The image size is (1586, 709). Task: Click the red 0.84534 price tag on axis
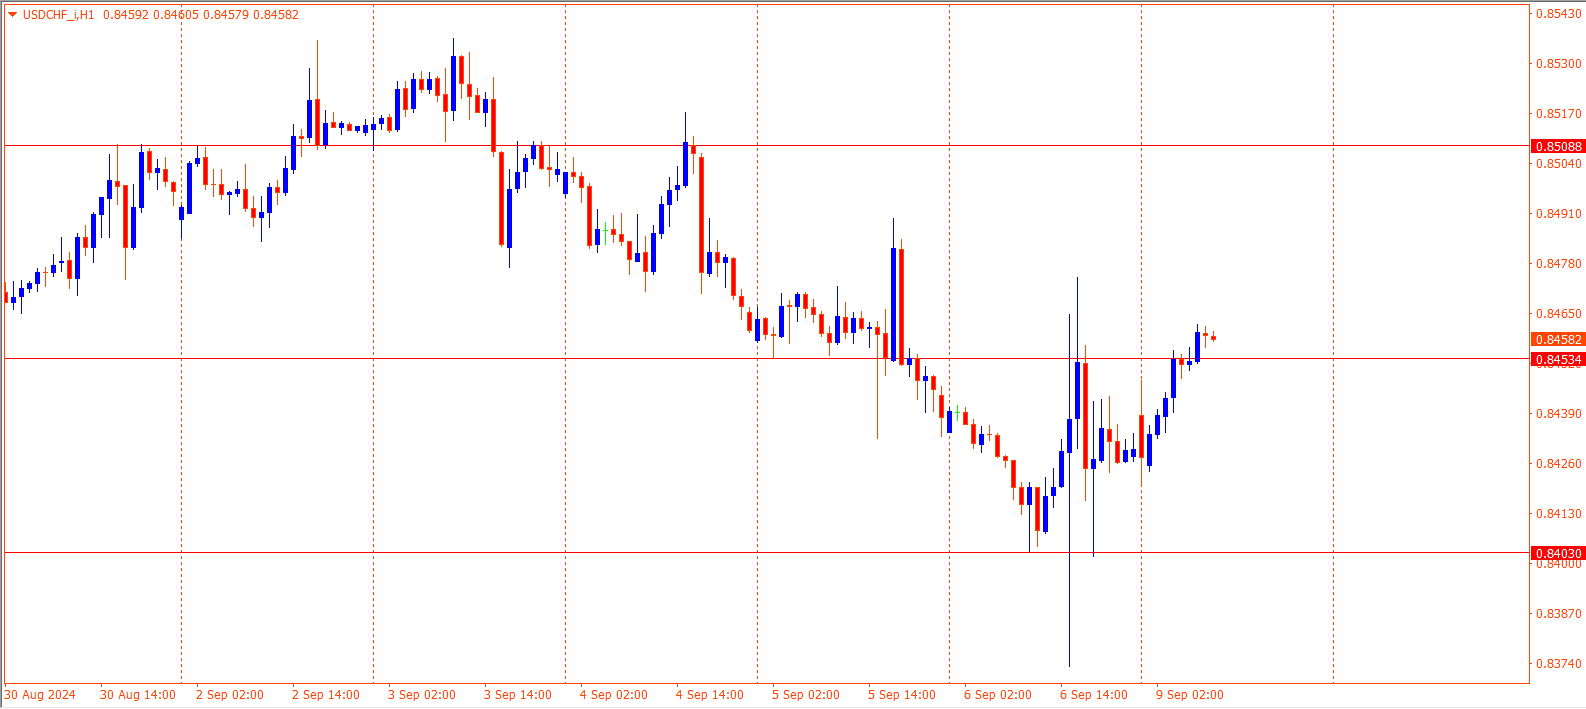[1558, 359]
